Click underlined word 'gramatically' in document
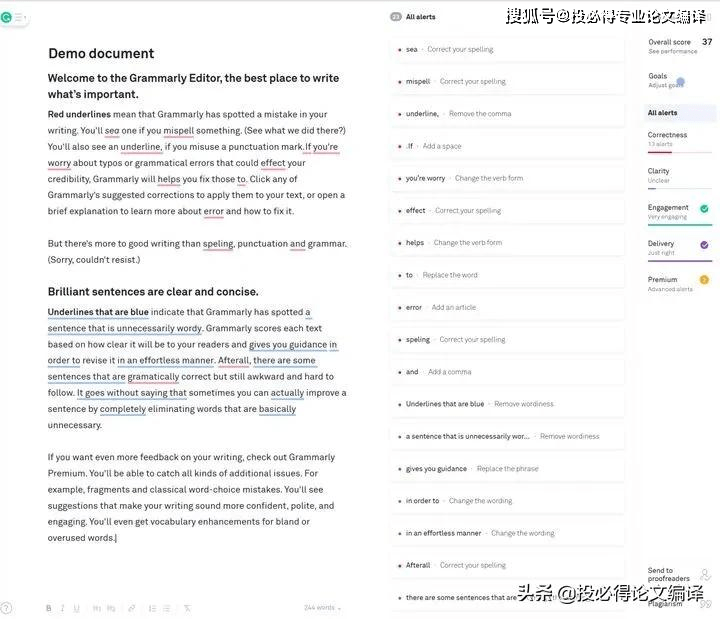This screenshot has width=720, height=619. point(153,377)
